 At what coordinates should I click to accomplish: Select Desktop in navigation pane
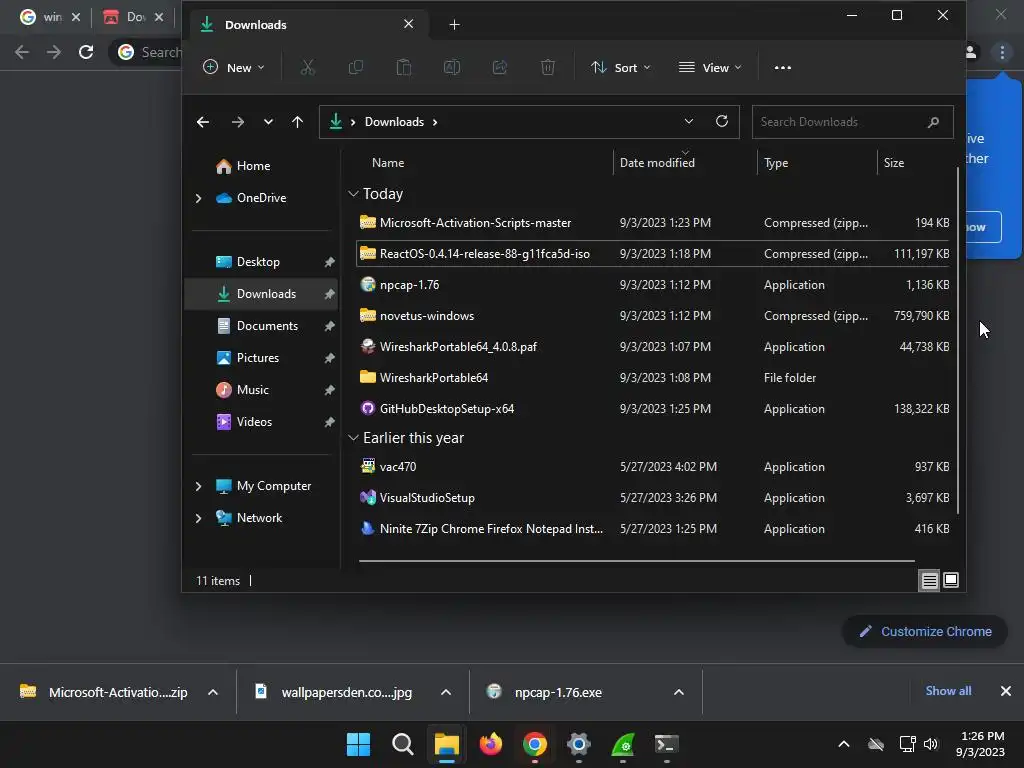click(263, 262)
